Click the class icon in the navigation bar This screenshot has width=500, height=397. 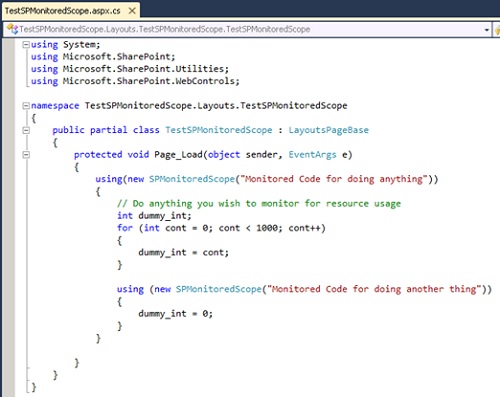[12, 29]
